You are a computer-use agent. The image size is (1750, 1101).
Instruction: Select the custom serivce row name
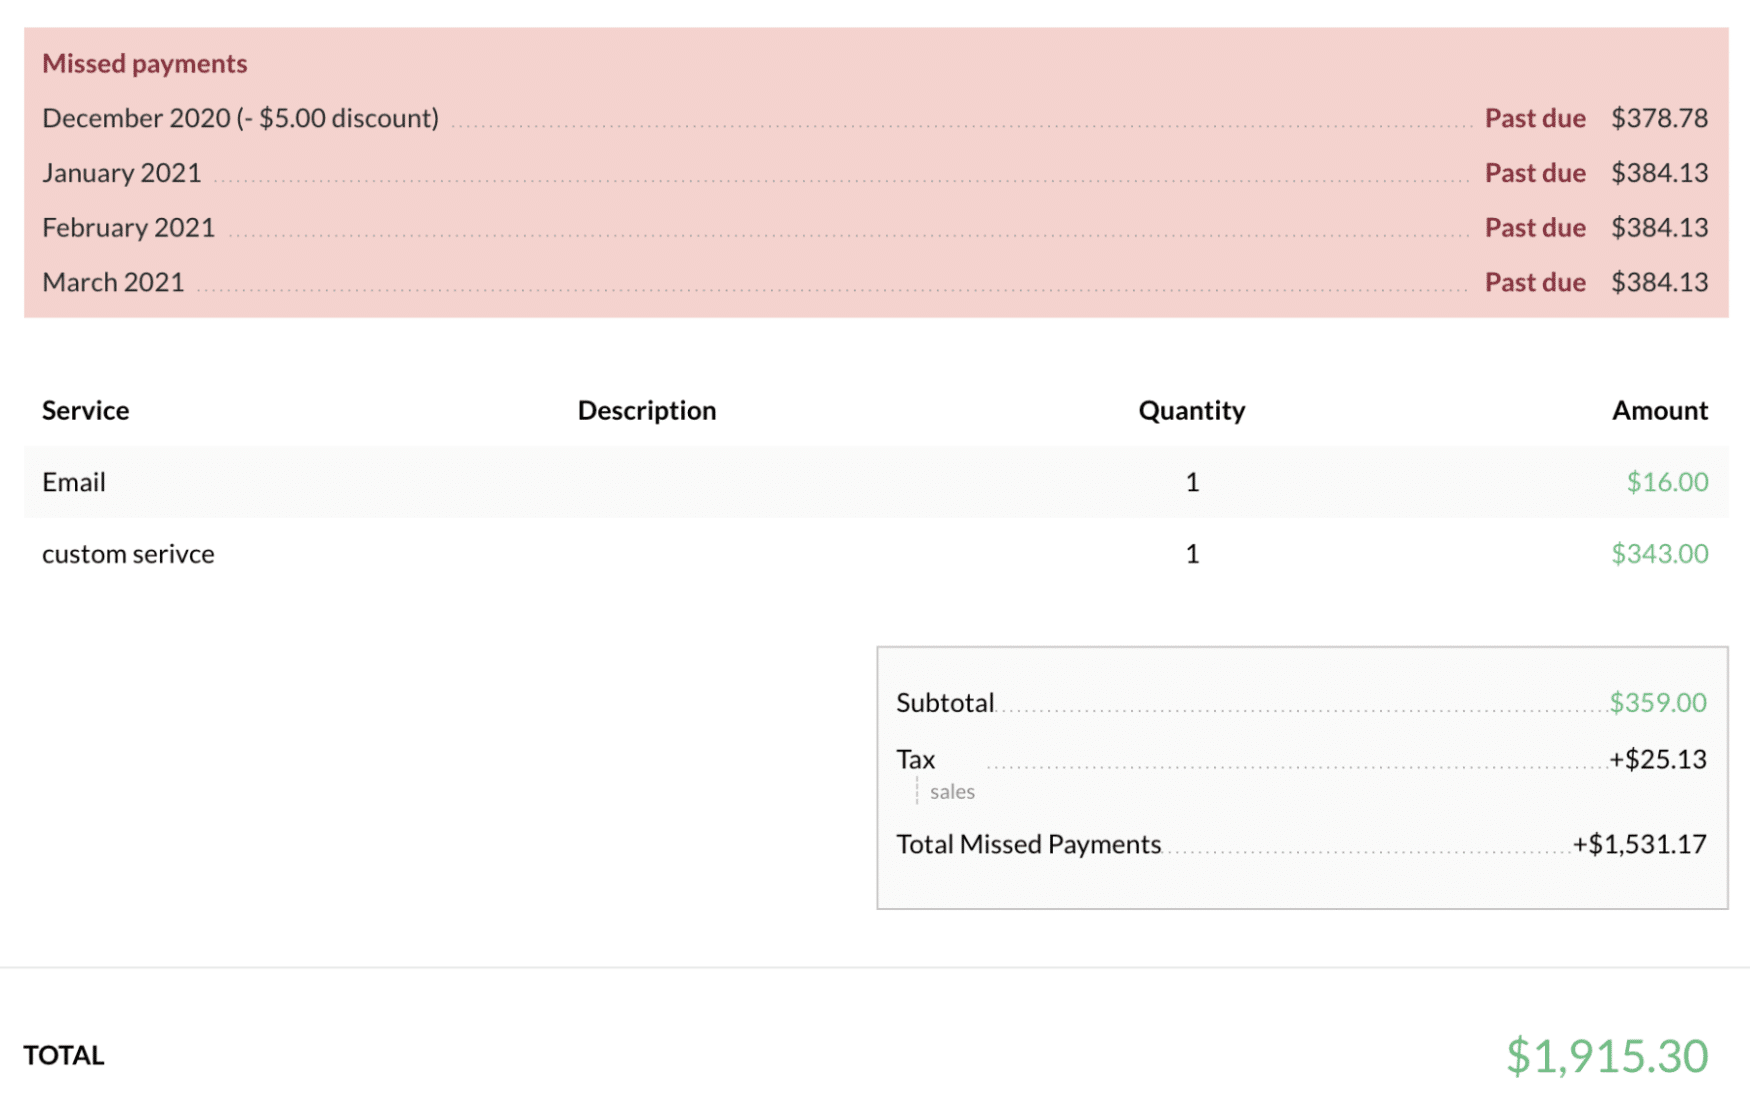click(x=128, y=554)
